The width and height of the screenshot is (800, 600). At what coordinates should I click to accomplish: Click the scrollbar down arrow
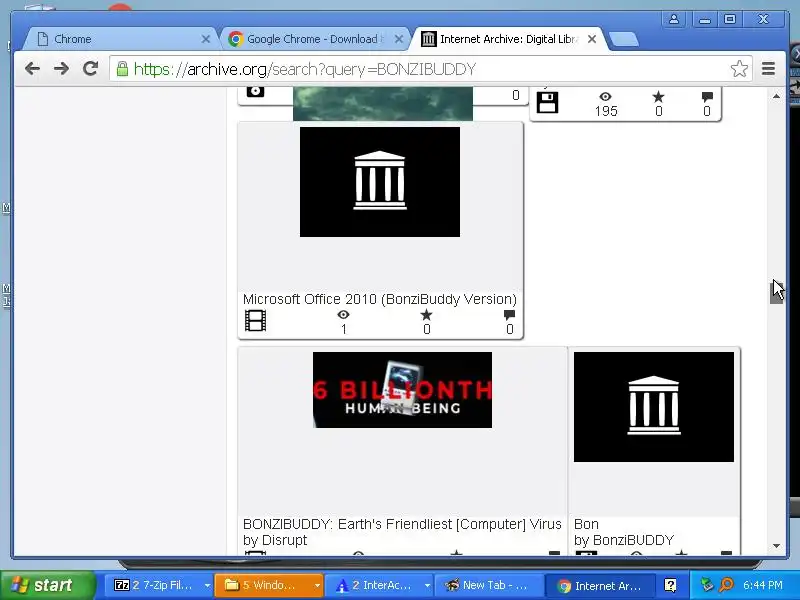pyautogui.click(x=777, y=545)
